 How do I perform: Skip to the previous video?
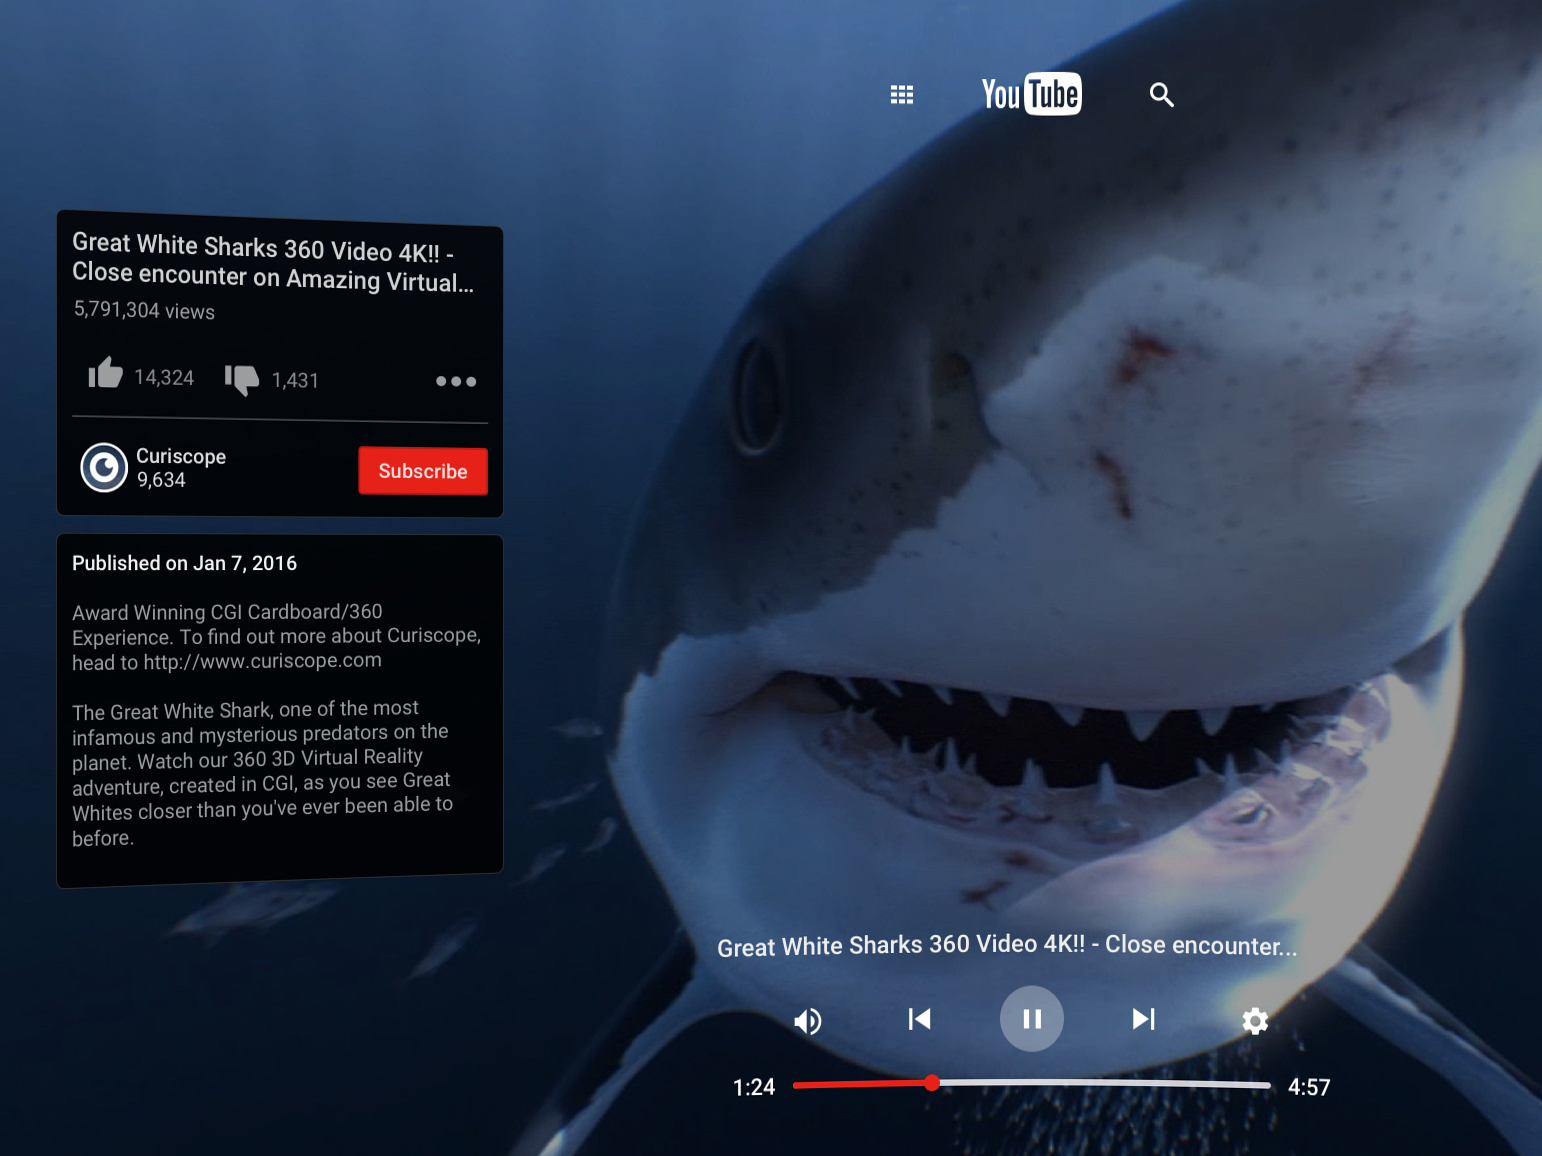click(919, 1019)
